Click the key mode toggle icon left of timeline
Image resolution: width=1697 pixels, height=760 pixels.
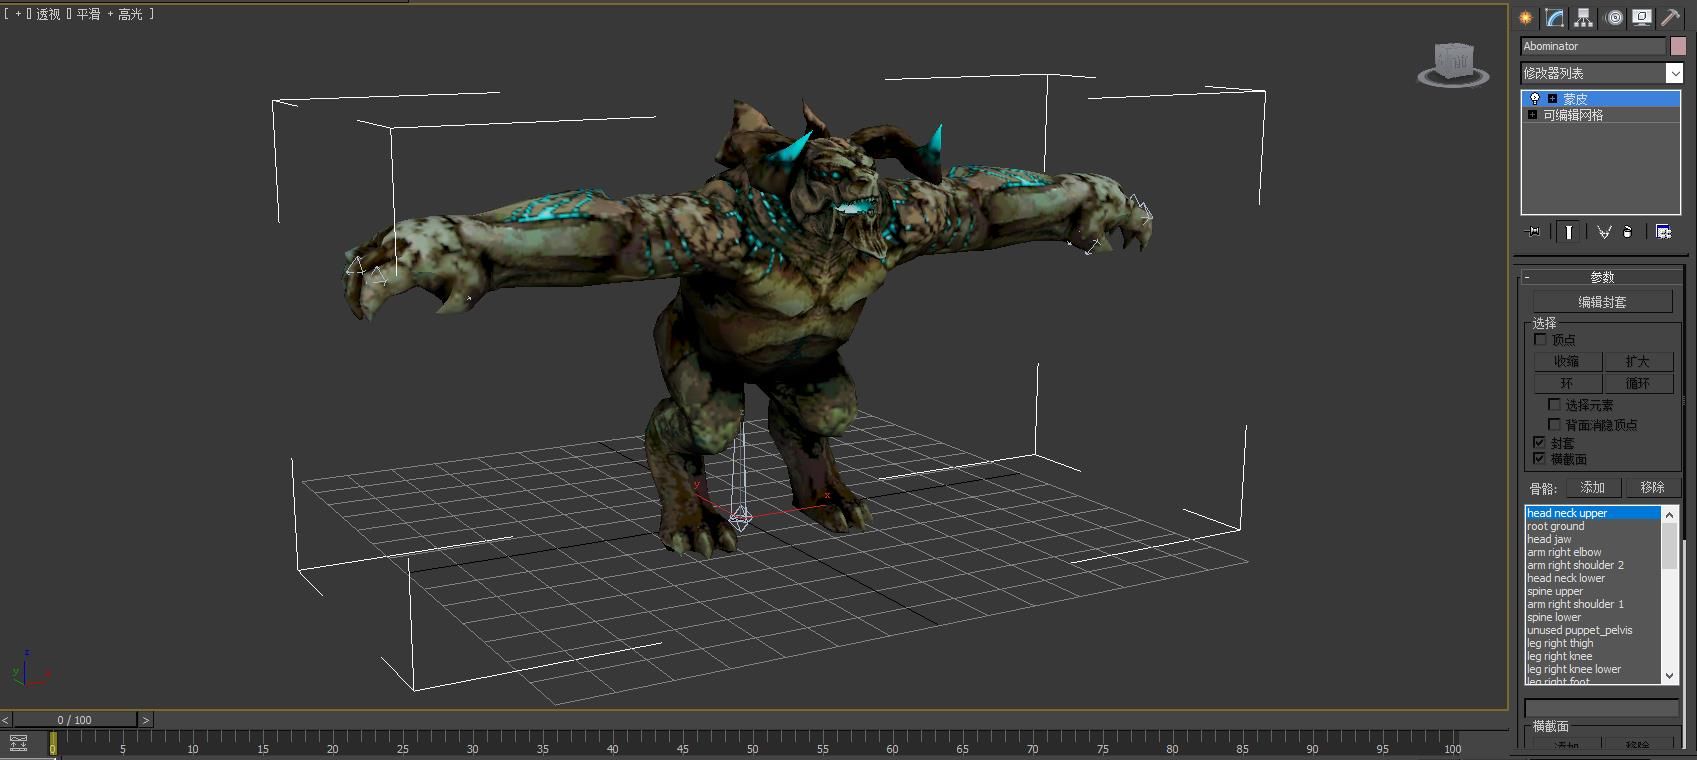18,743
